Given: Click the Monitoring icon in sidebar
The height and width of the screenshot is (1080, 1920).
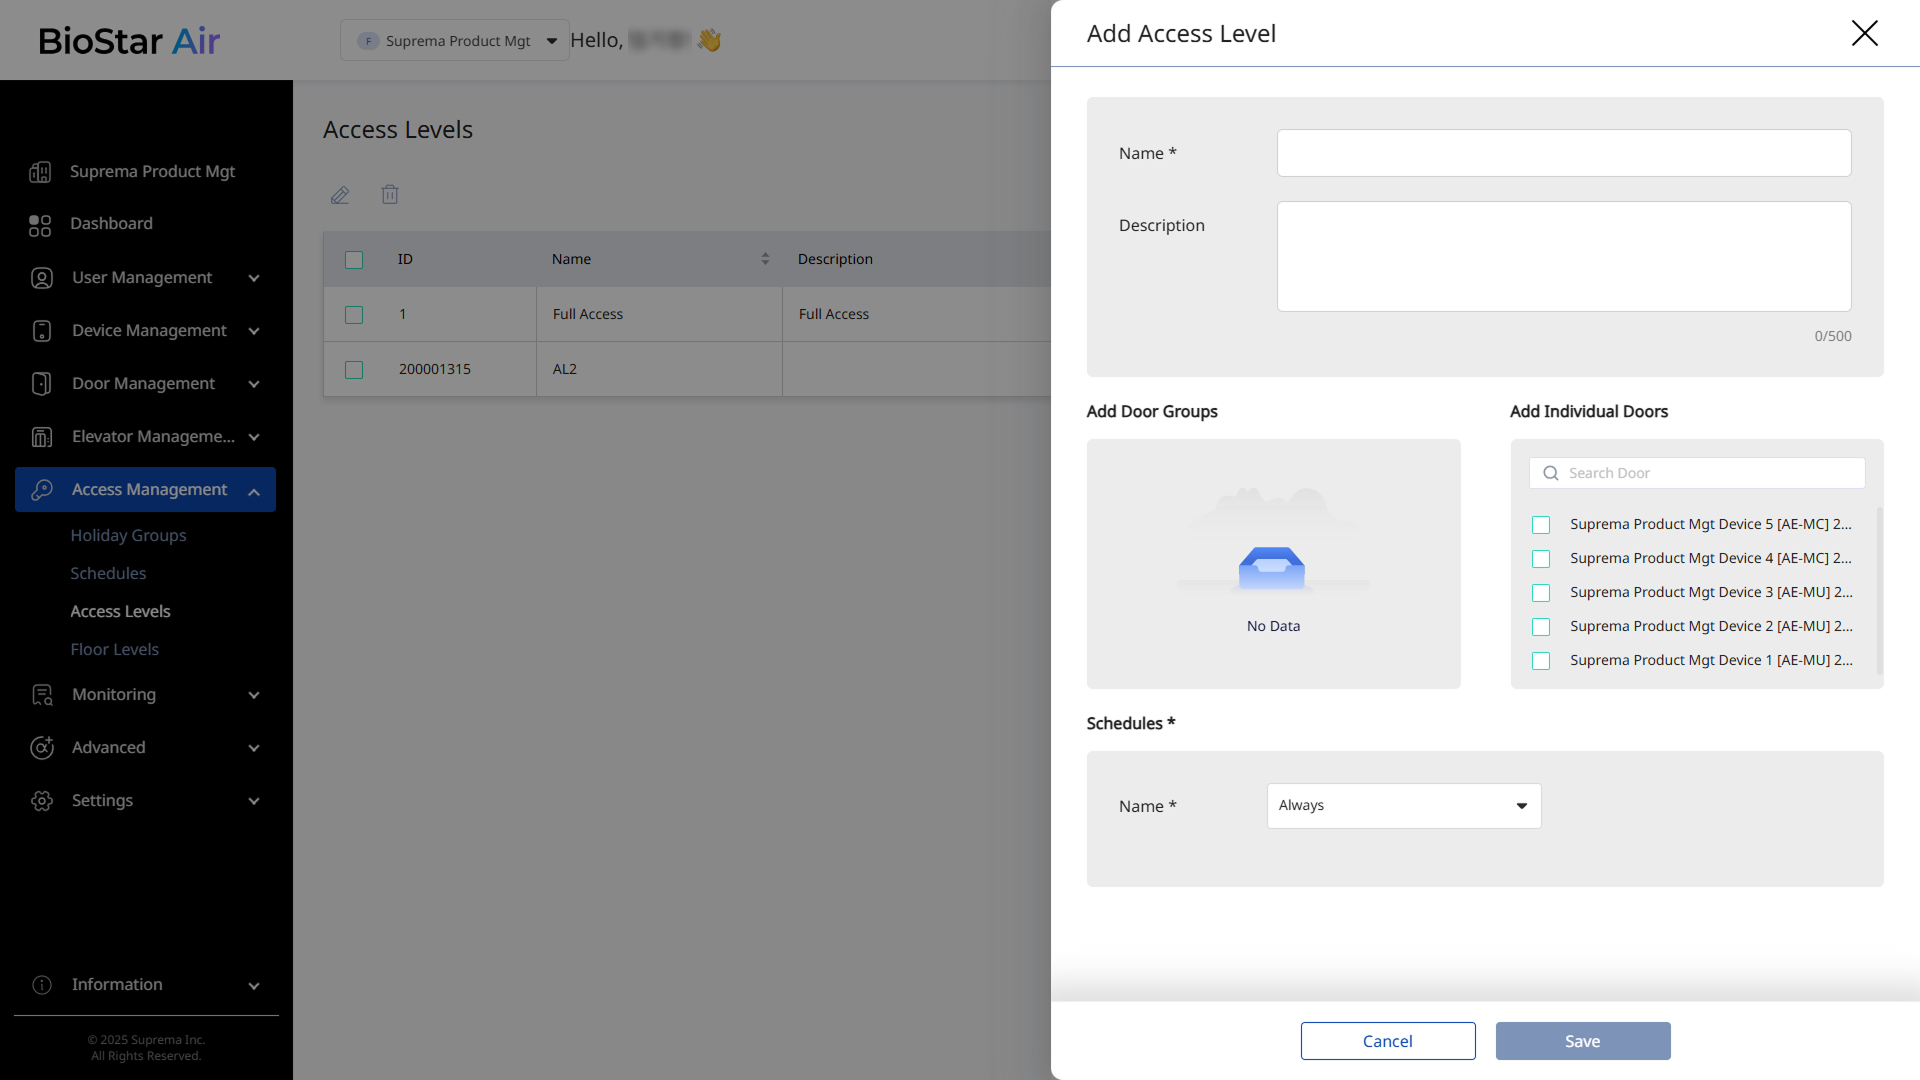Looking at the screenshot, I should pos(42,695).
